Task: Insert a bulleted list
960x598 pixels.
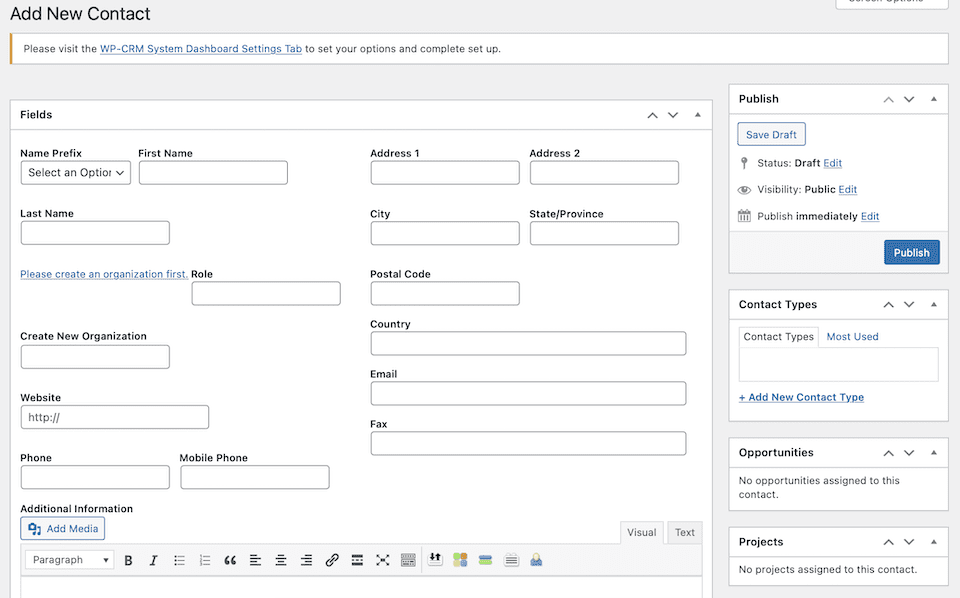Action: tap(180, 559)
